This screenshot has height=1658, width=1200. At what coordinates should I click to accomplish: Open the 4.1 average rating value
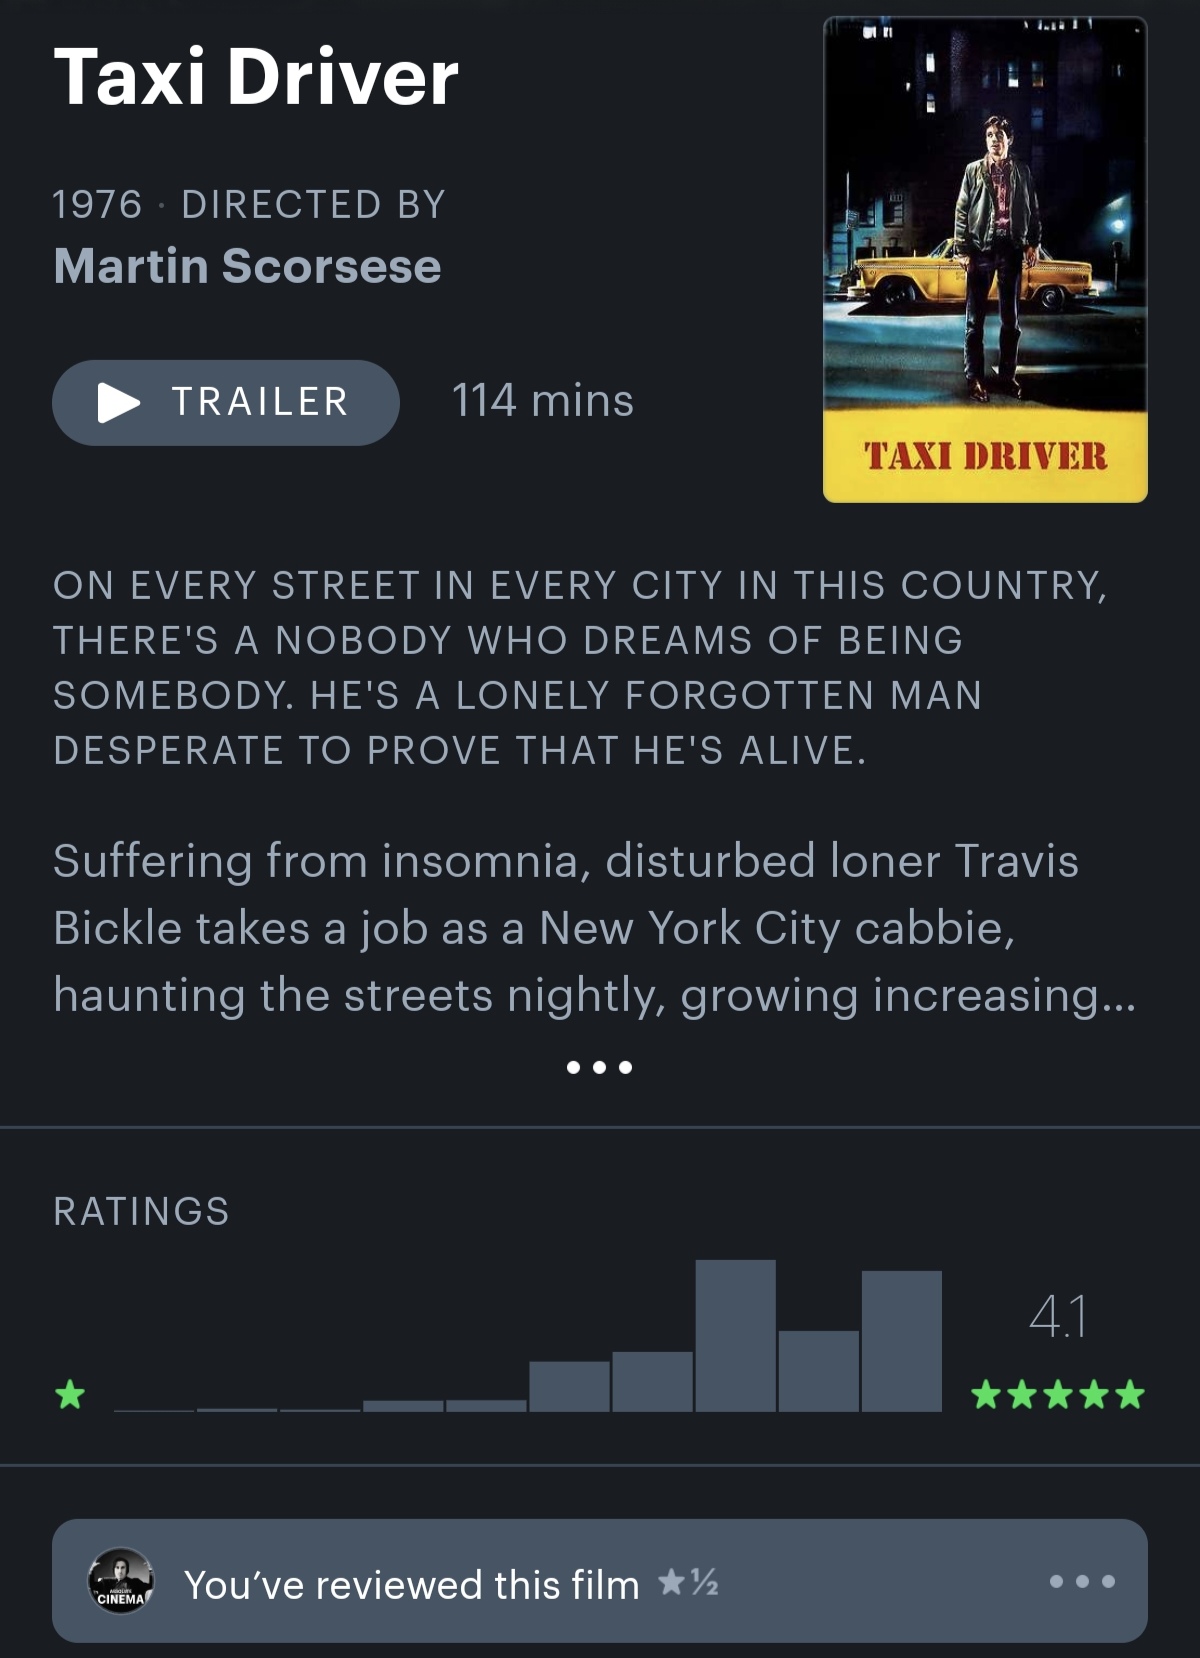(1058, 1316)
